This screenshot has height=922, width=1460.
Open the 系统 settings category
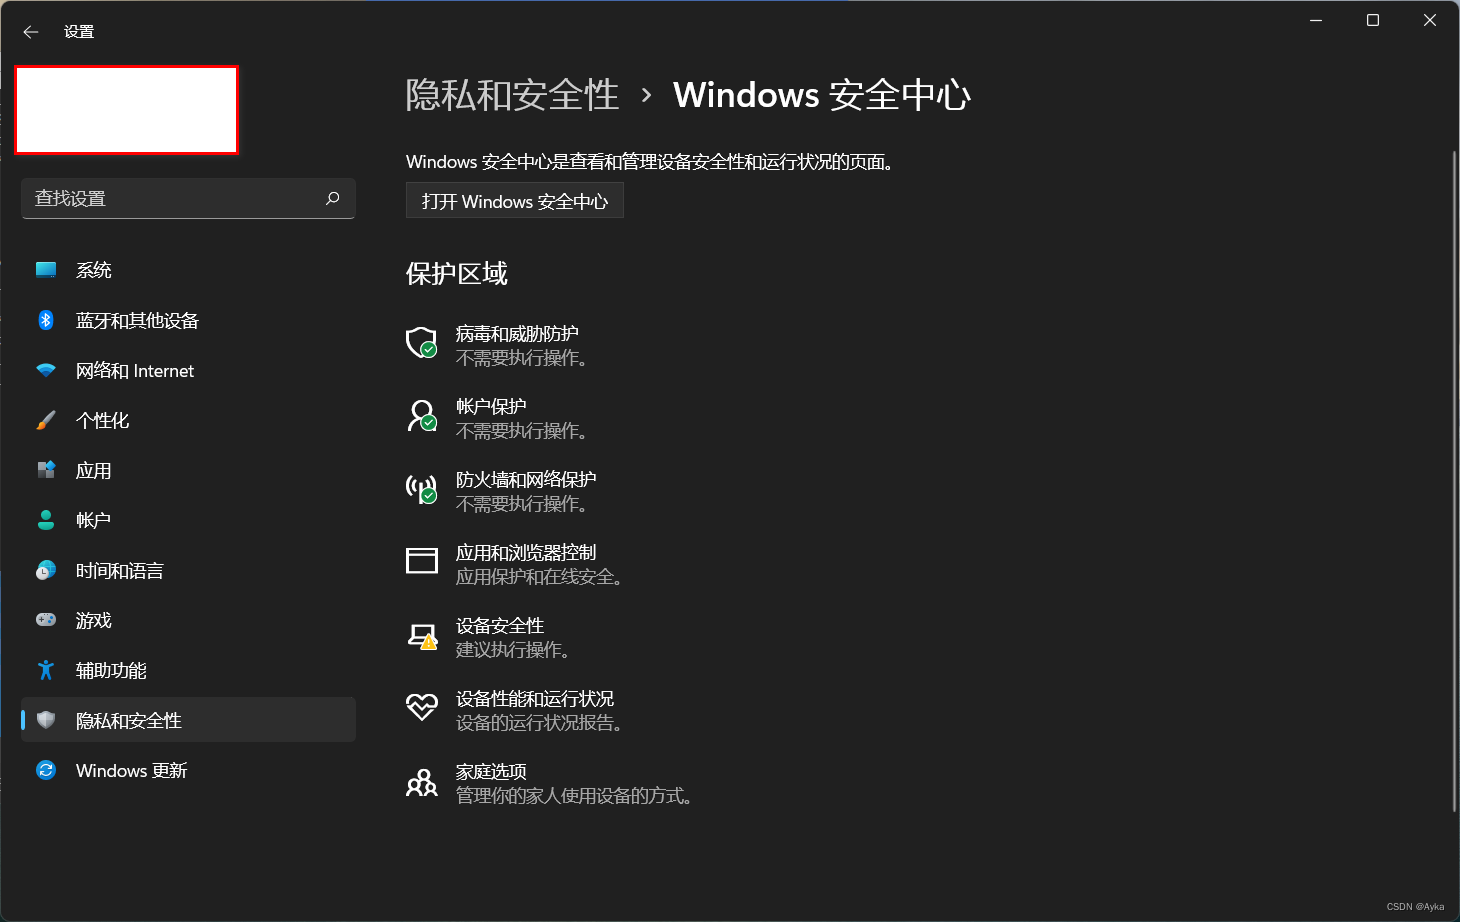point(188,270)
